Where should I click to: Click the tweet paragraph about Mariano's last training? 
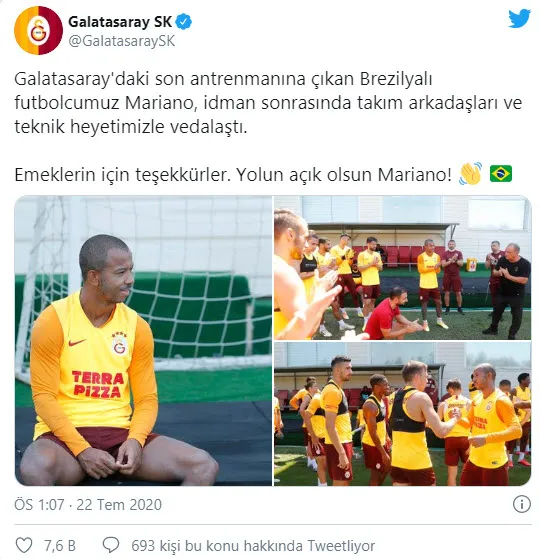click(x=268, y=103)
